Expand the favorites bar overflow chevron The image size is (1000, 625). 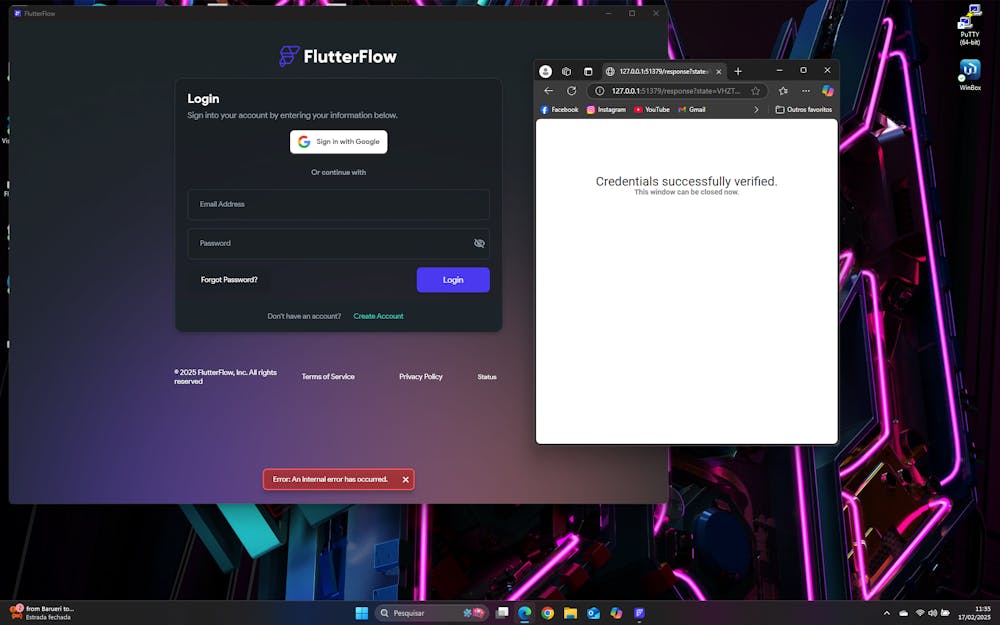756,110
